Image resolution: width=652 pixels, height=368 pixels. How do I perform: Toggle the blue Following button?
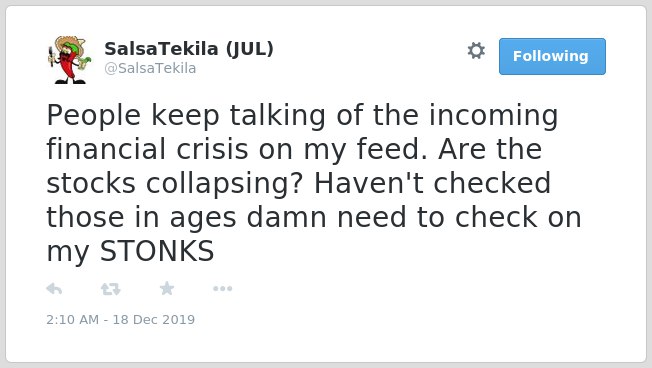pyautogui.click(x=552, y=57)
